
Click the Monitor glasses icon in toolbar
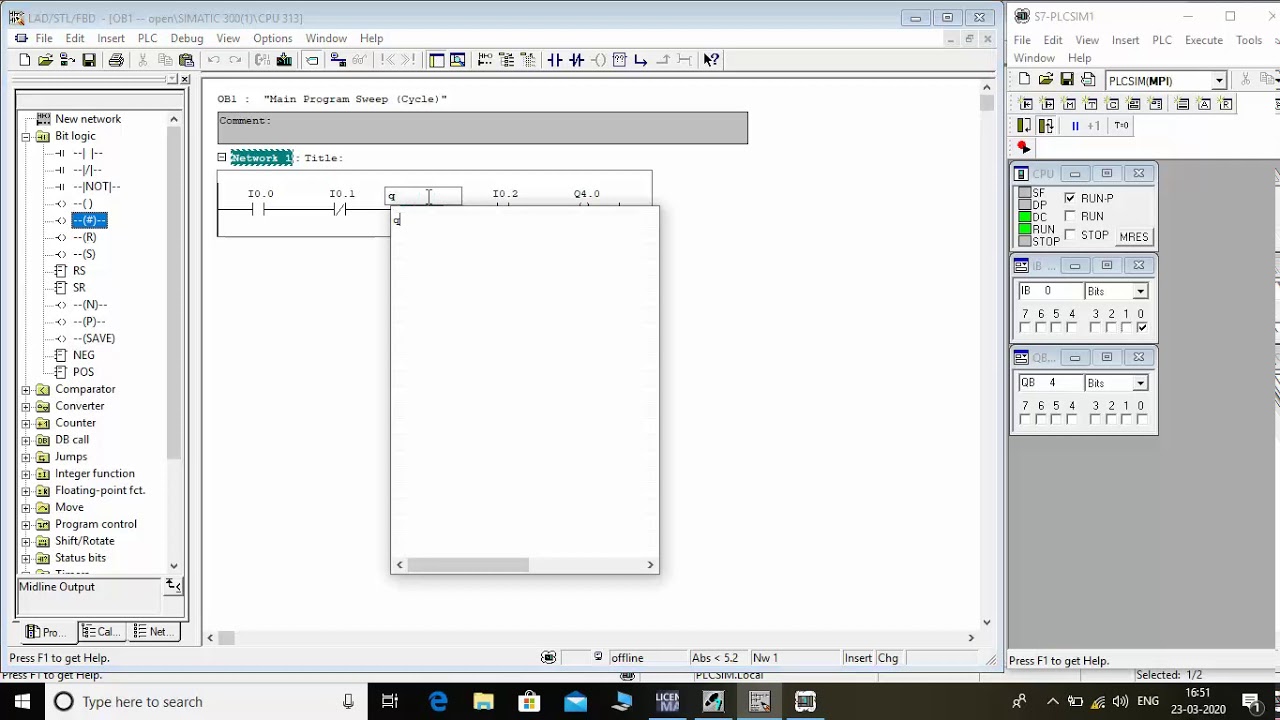358,60
